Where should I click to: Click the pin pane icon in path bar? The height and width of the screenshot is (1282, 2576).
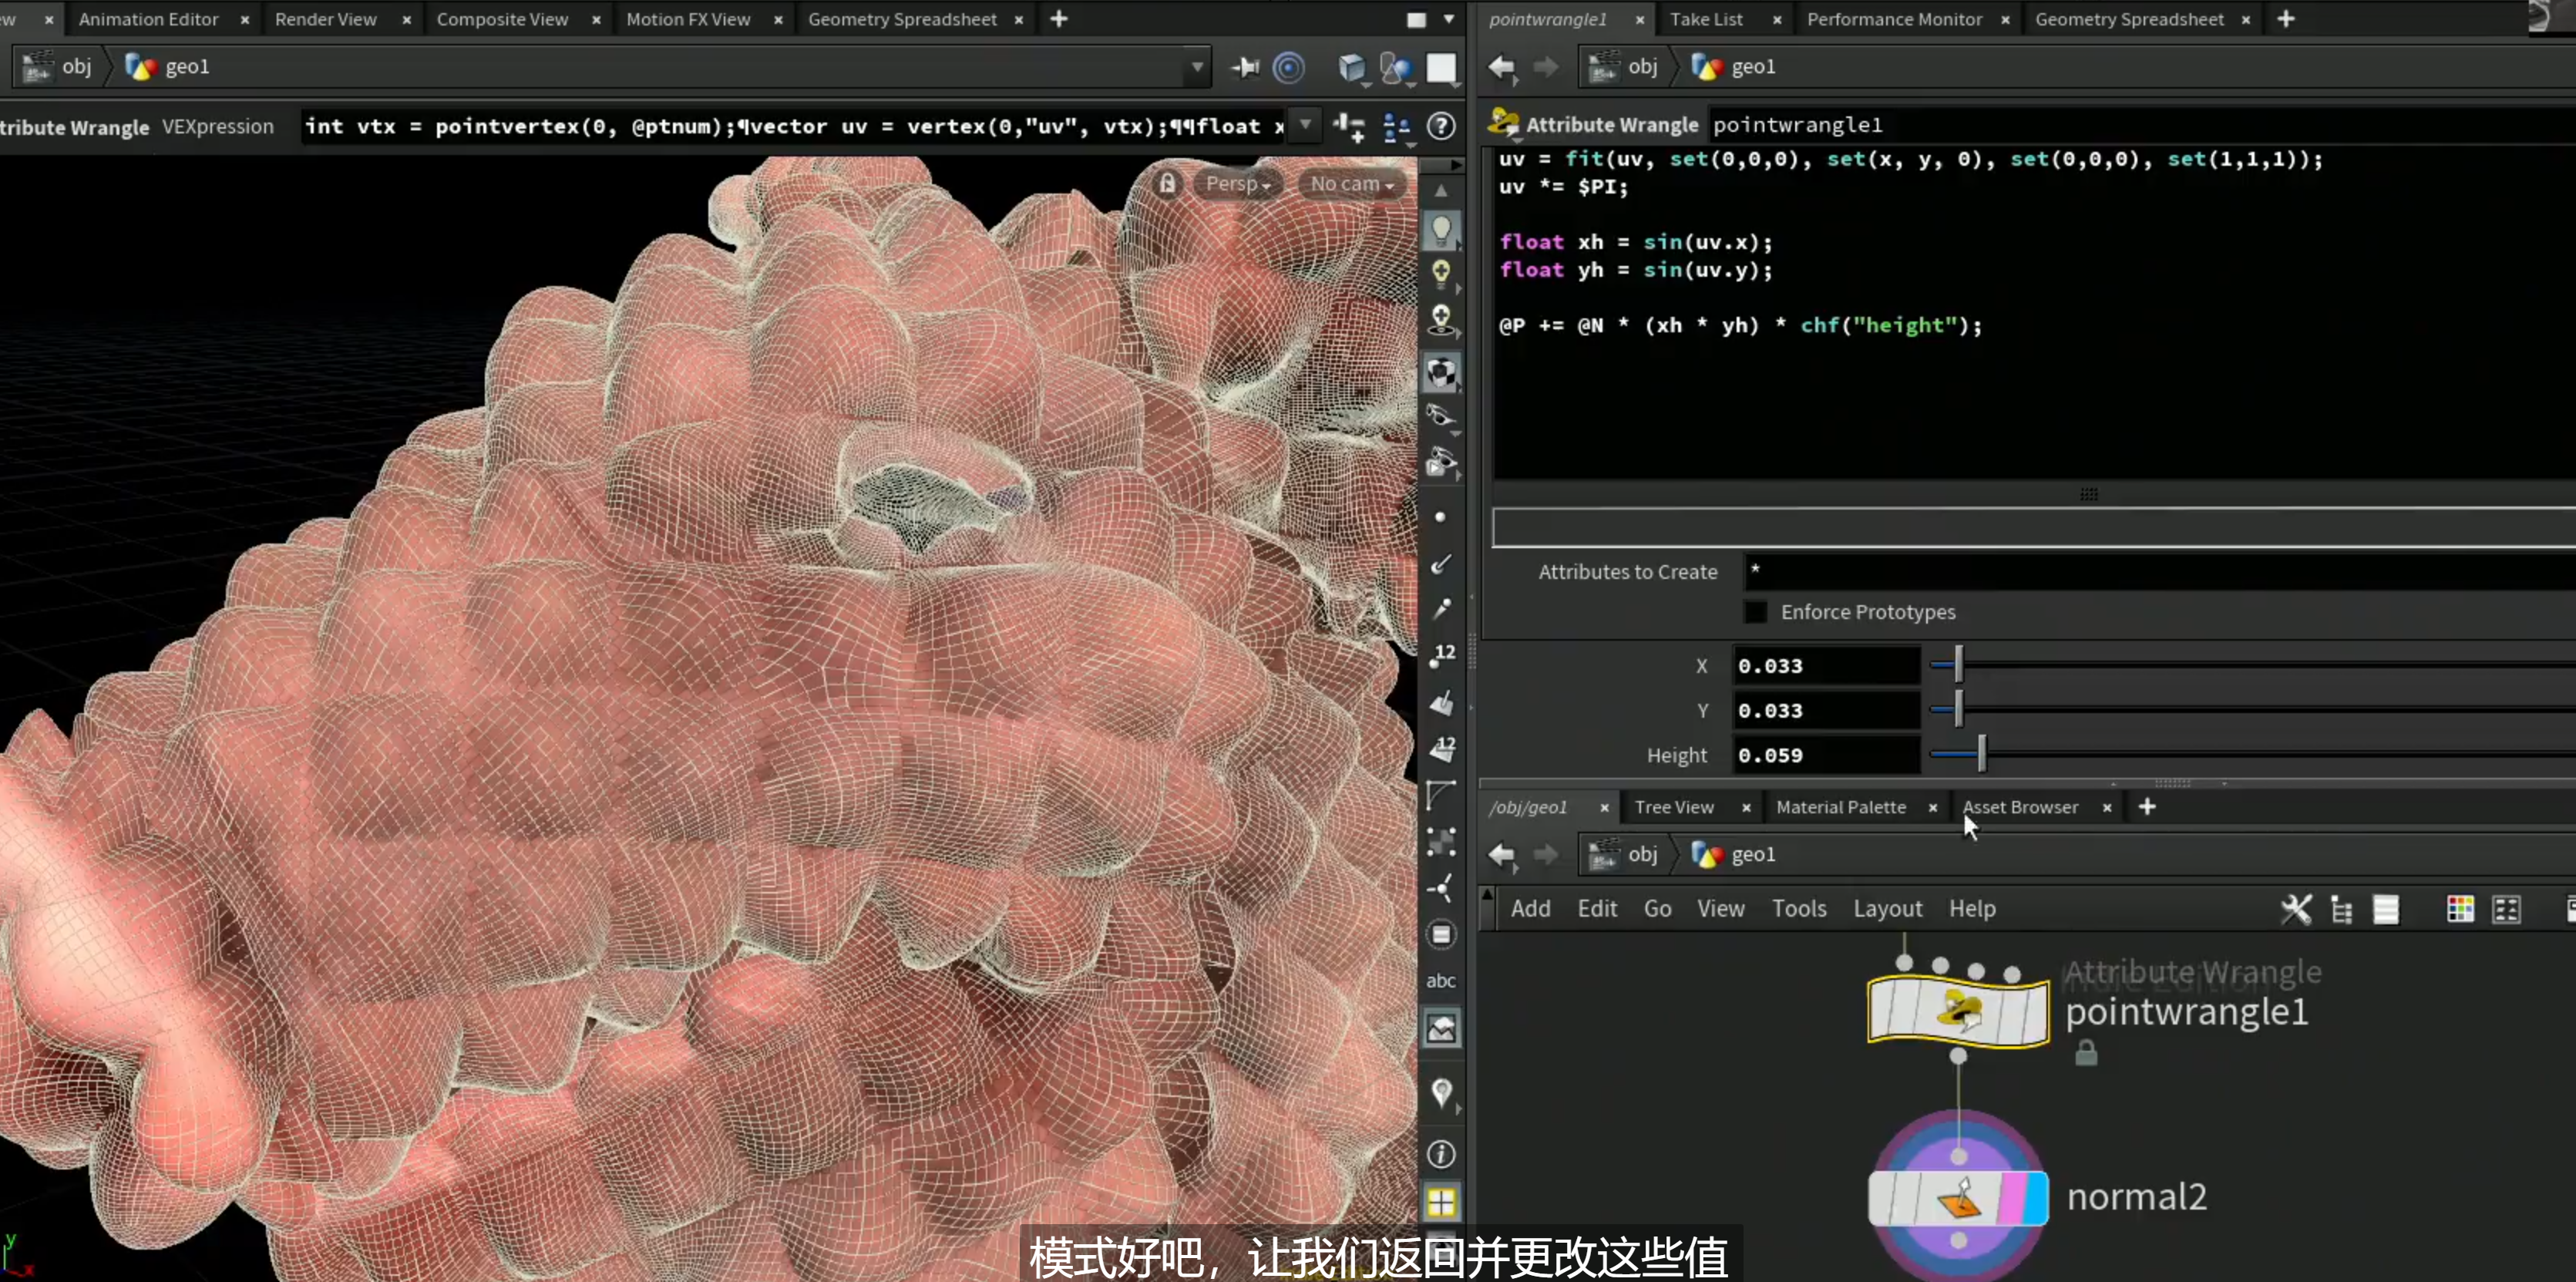1245,67
